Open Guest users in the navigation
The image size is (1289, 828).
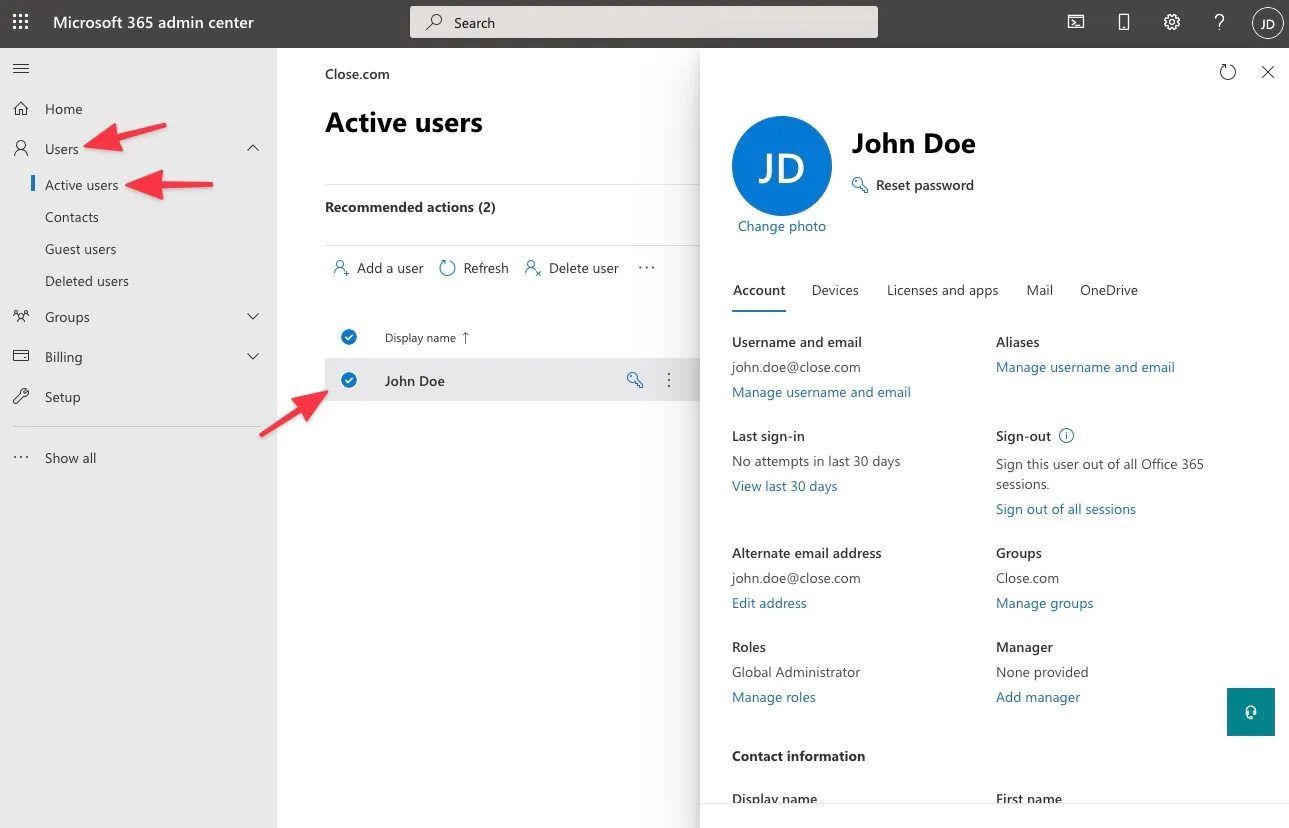click(x=80, y=249)
